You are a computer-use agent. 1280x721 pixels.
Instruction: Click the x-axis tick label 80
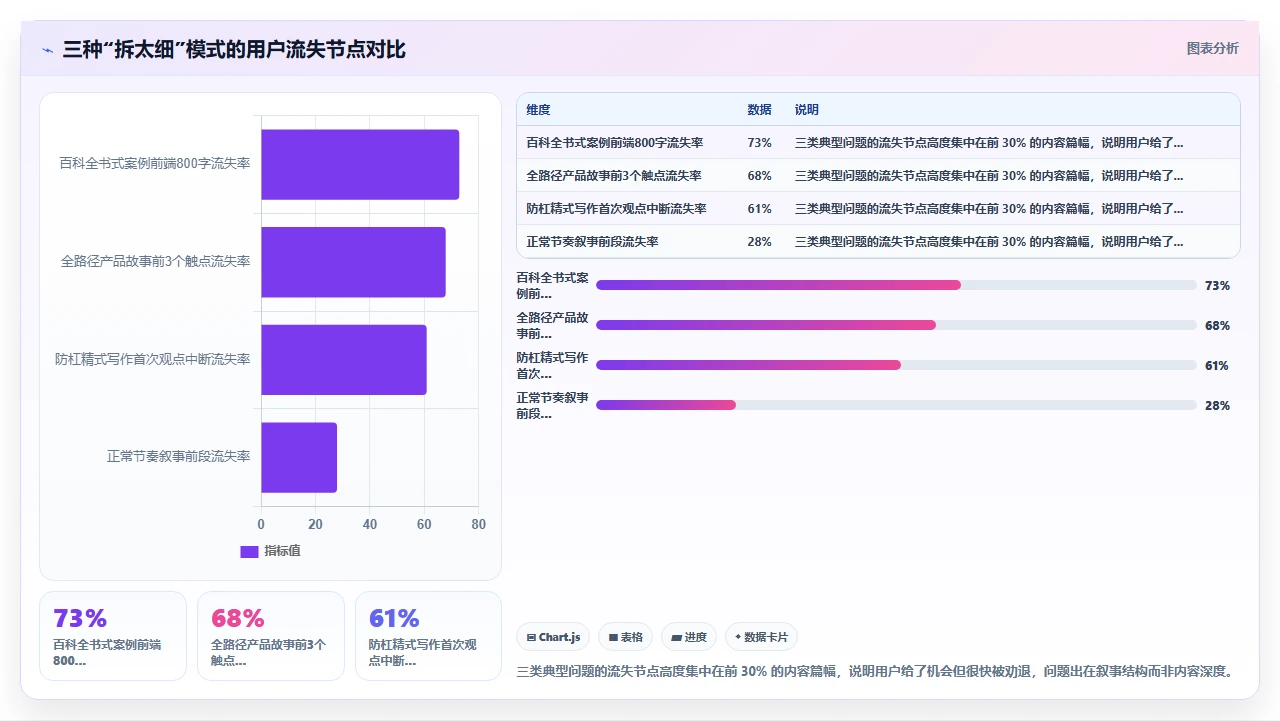click(479, 524)
